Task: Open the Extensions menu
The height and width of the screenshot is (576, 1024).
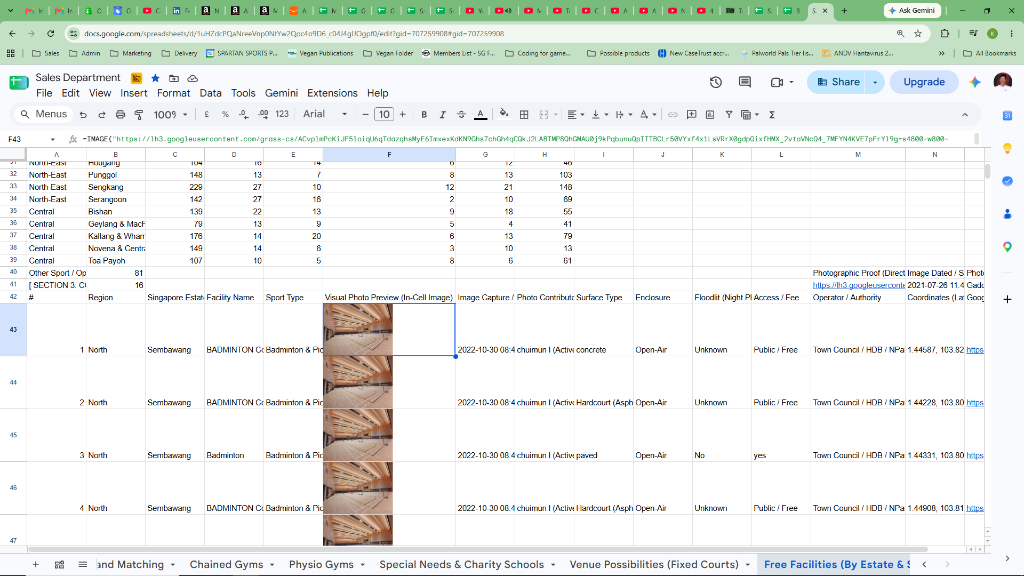Action: tap(332, 93)
